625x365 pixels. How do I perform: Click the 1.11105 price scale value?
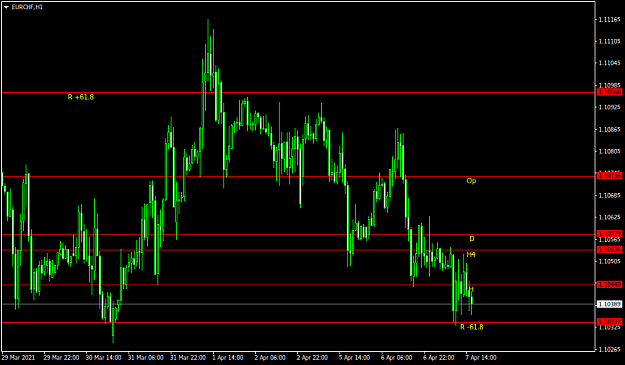point(609,41)
